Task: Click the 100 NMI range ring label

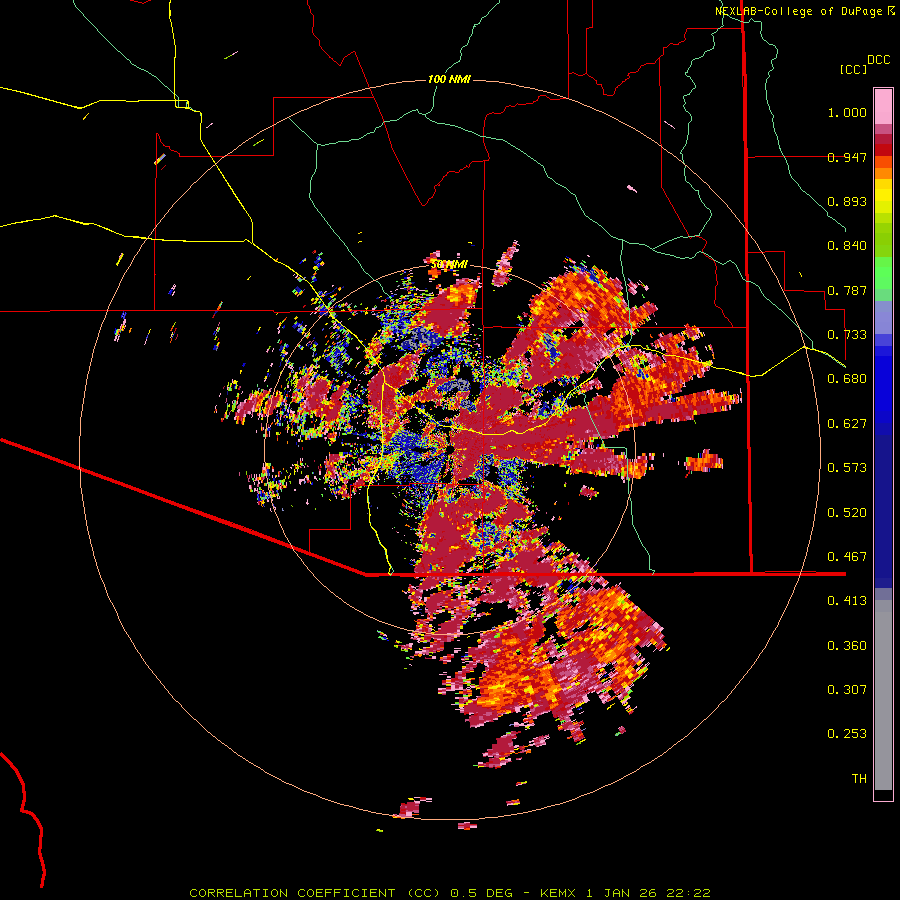Action: [449, 79]
